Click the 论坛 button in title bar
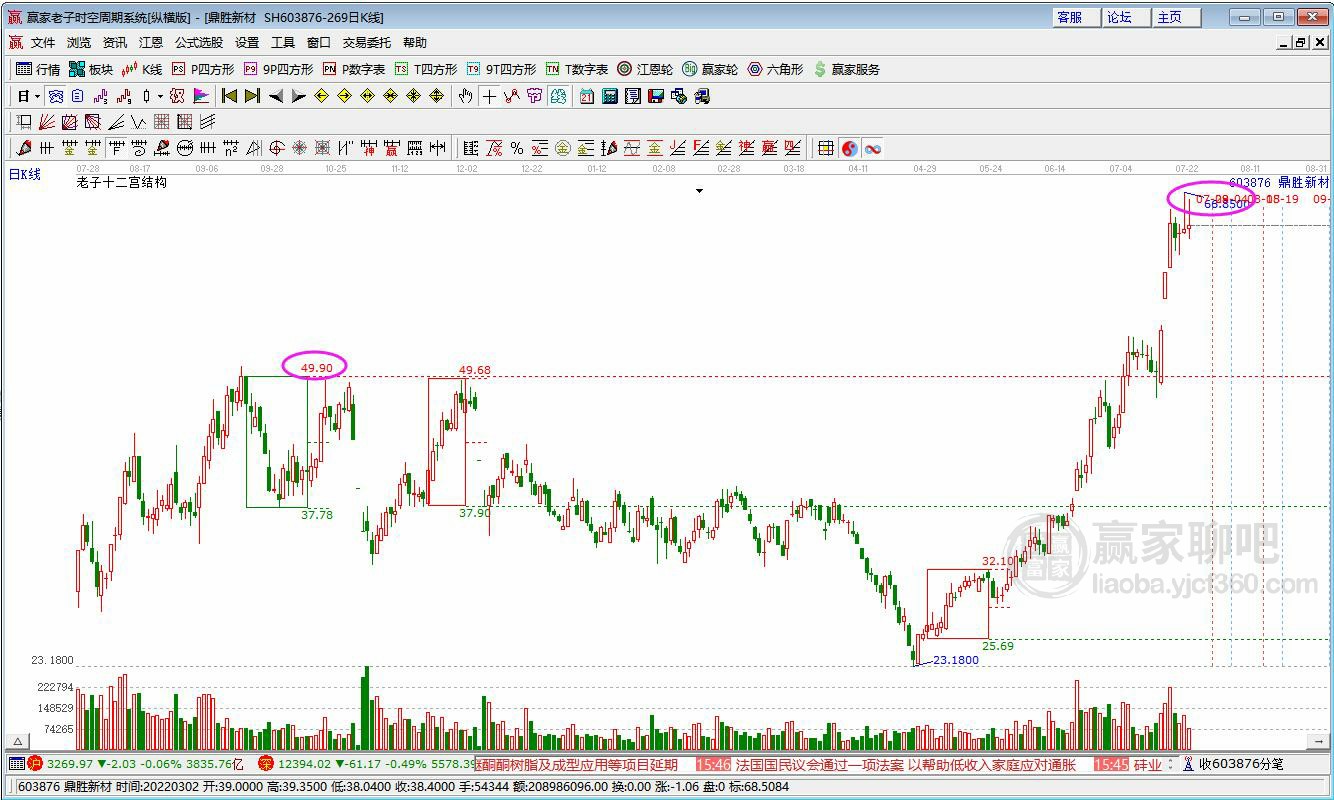Screen dimensions: 1334x800 point(1126,17)
